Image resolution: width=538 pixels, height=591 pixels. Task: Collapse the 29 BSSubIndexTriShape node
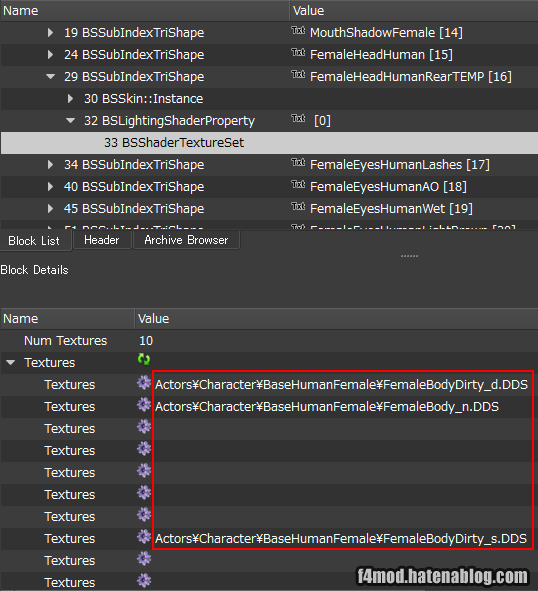pyautogui.click(x=50, y=77)
